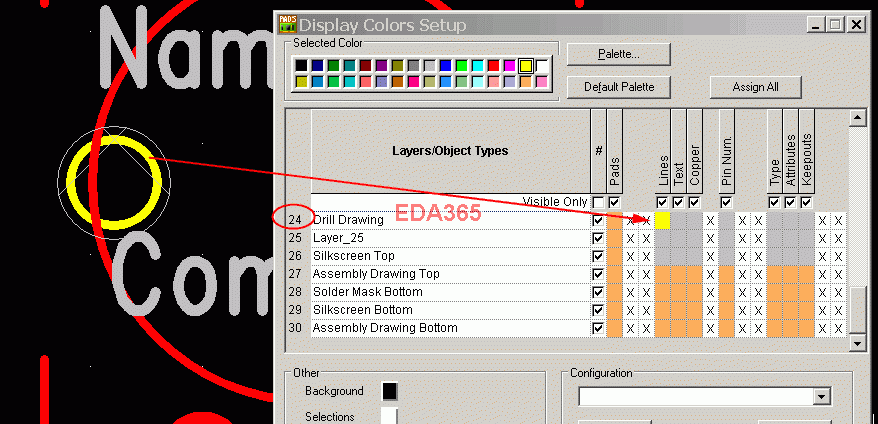
Task: Click the layer list scroll up arrow
Action: tap(857, 118)
